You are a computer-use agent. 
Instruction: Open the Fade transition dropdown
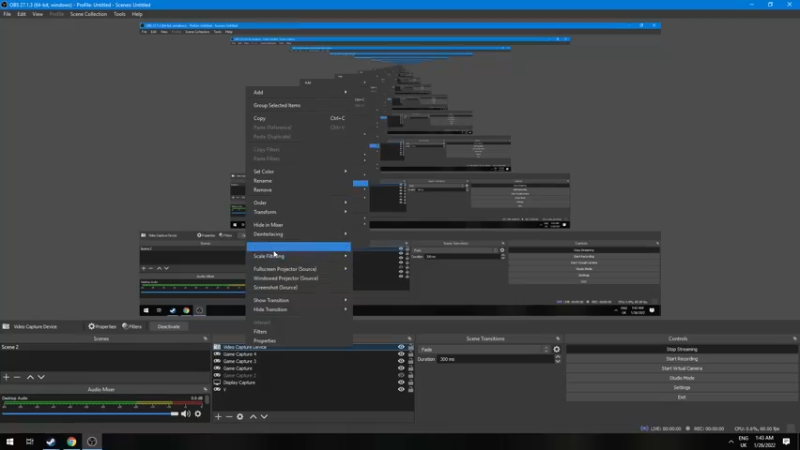point(484,349)
